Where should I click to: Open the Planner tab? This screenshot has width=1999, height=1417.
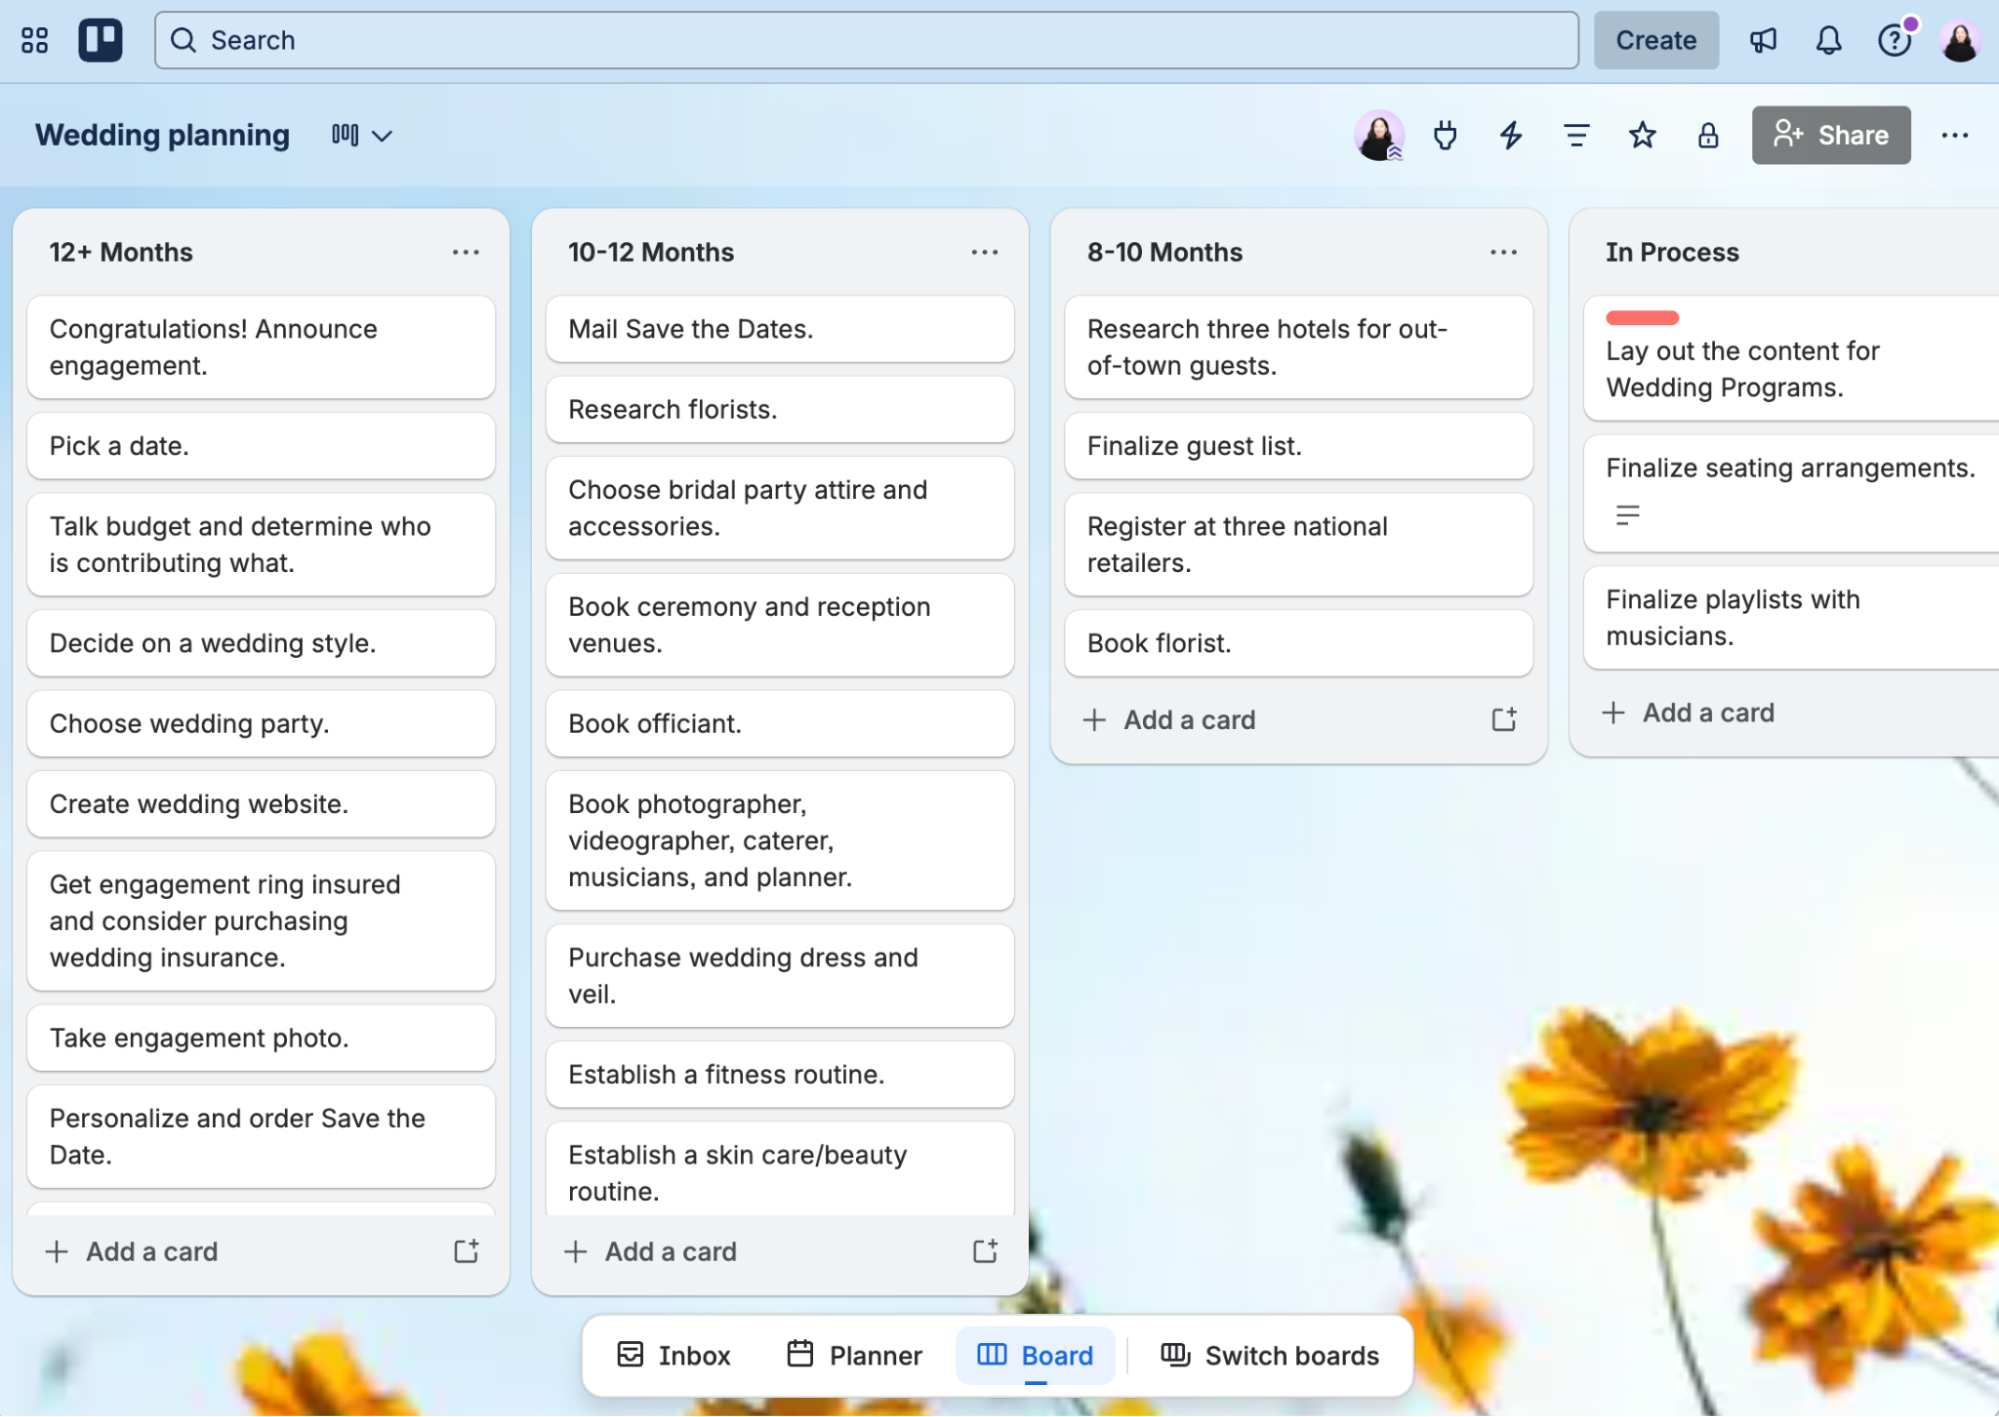click(x=855, y=1355)
